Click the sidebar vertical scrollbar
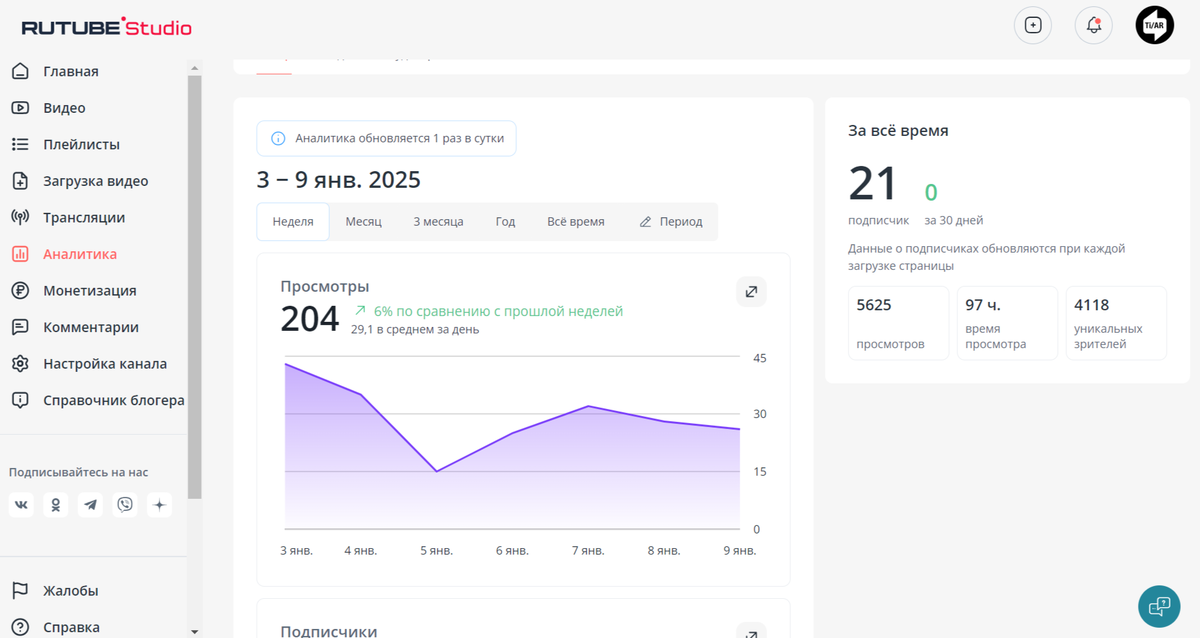 [194, 285]
